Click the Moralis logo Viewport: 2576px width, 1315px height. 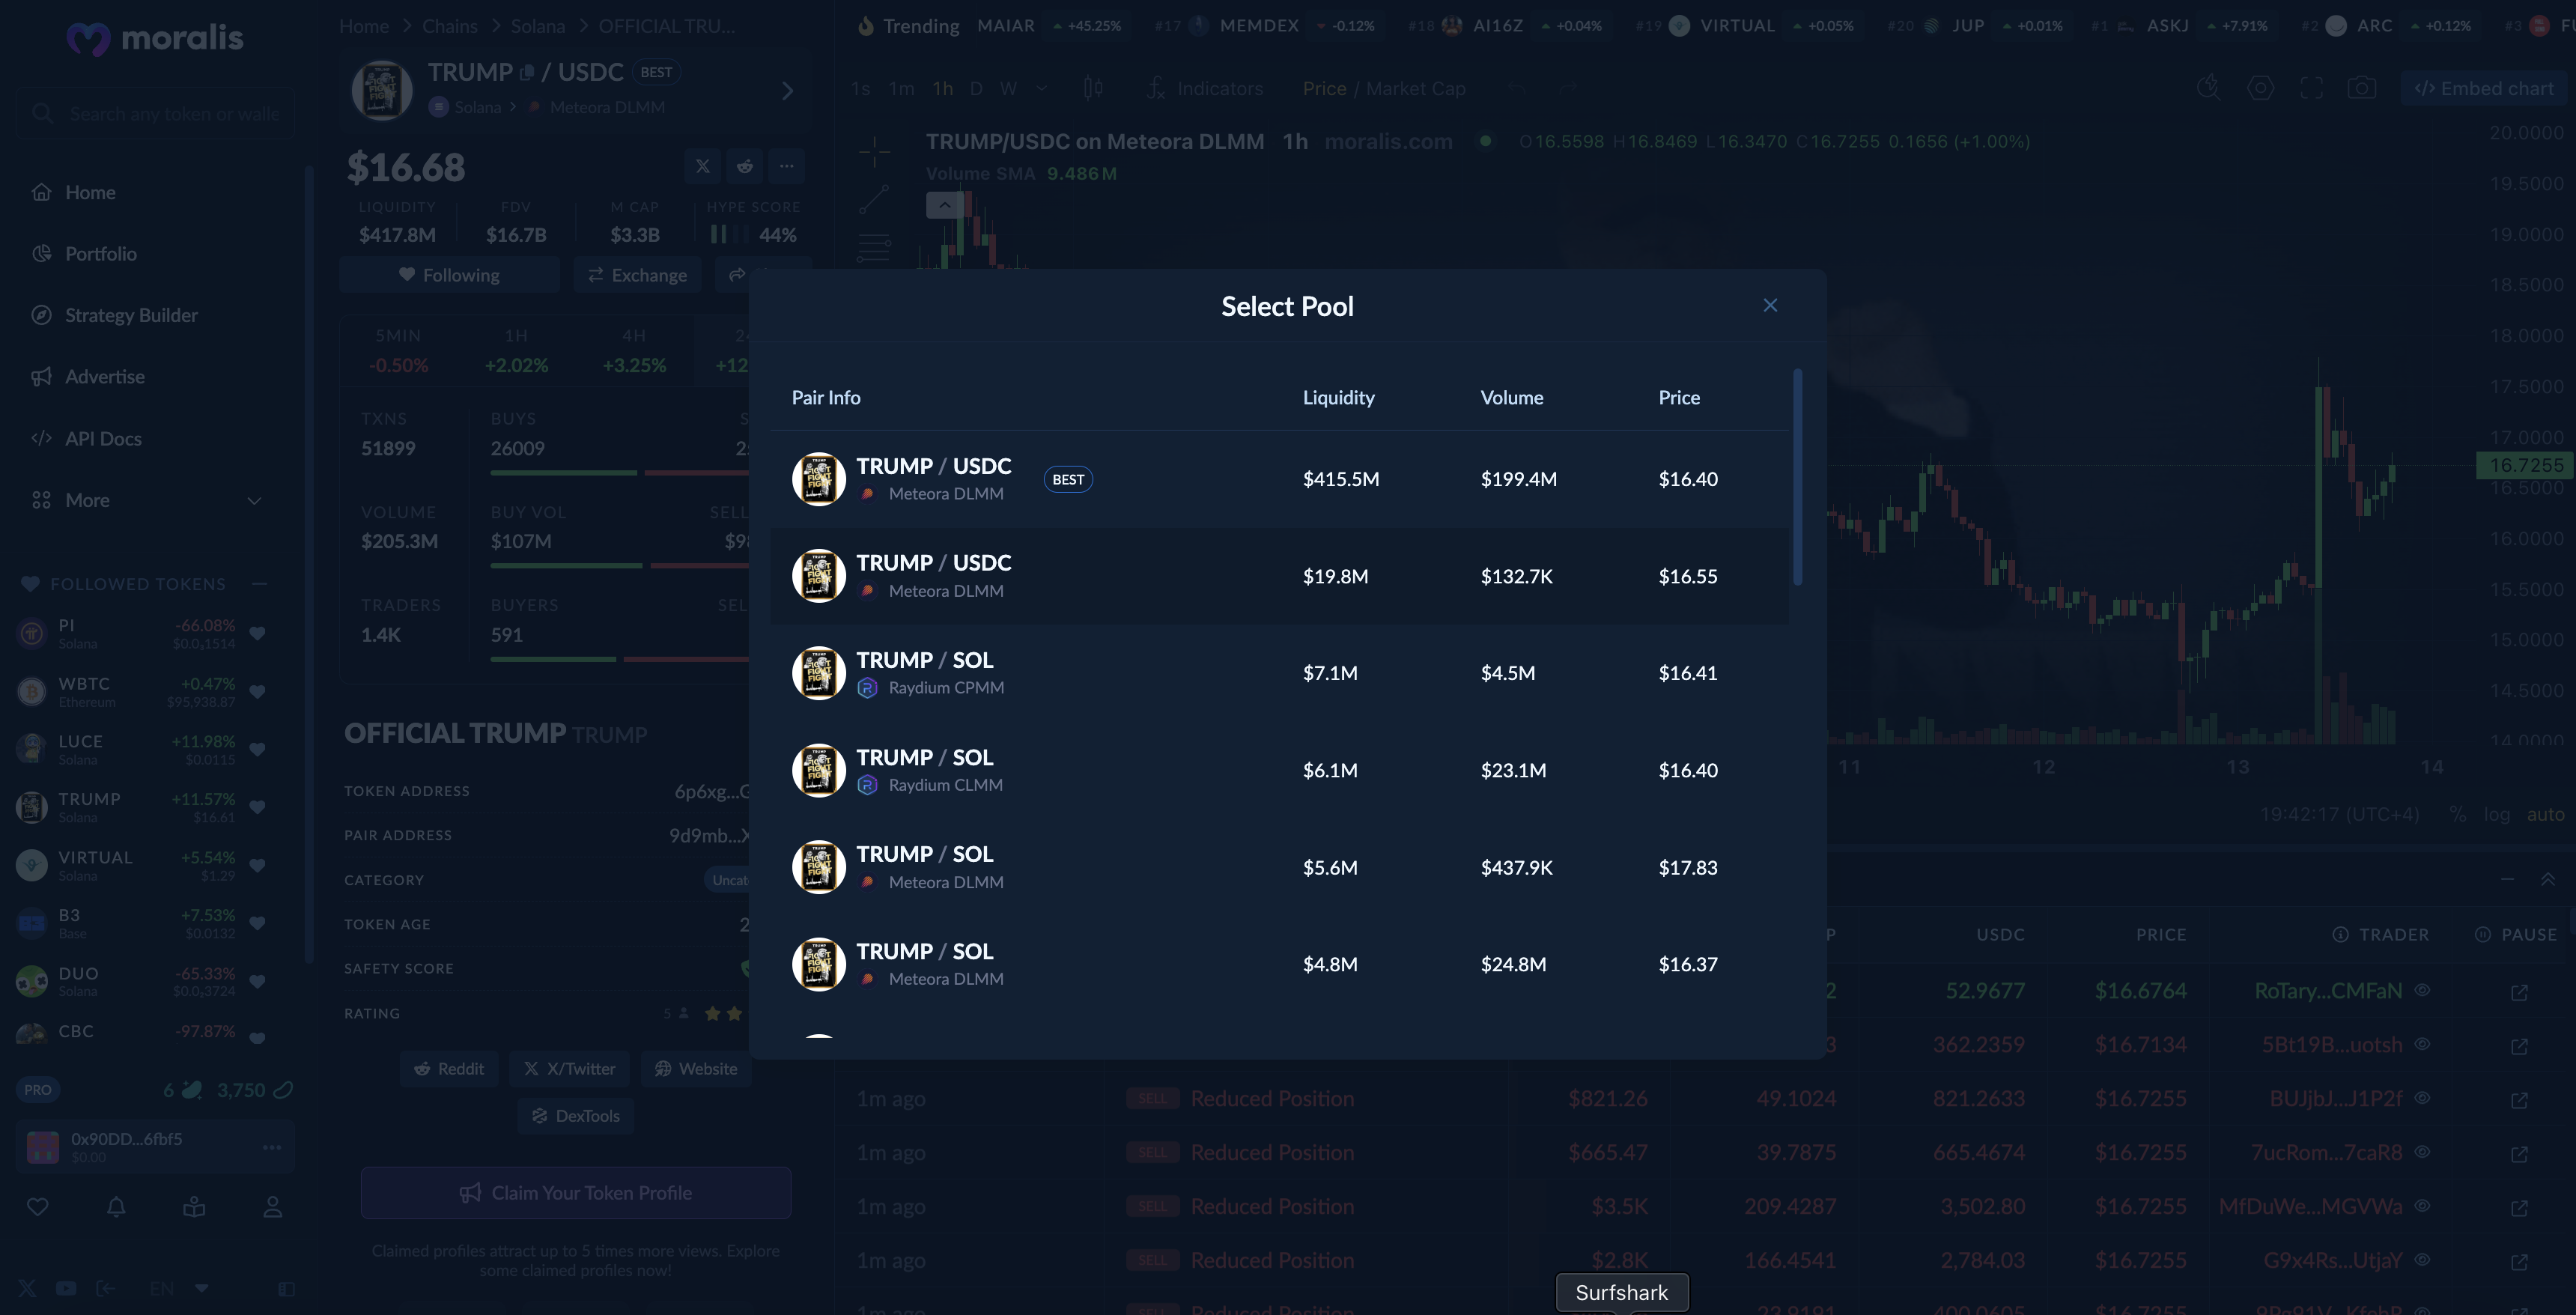[x=155, y=38]
